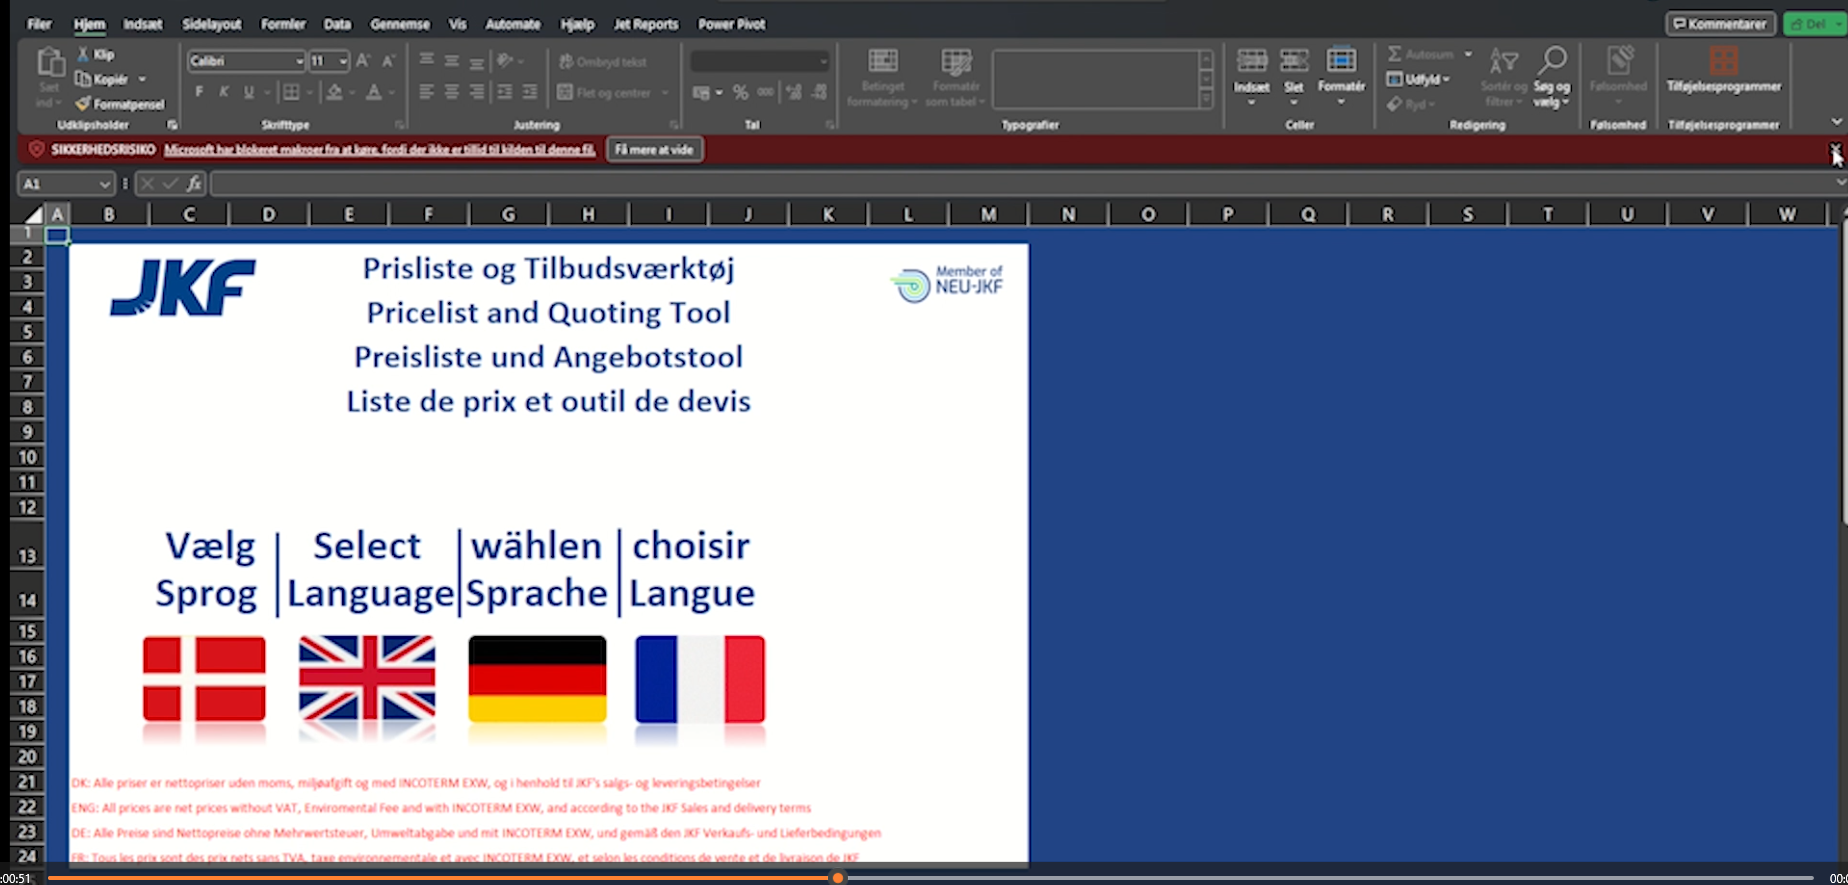Image resolution: width=1848 pixels, height=885 pixels.
Task: Toggle italic (K) formatting
Action: [x=224, y=92]
